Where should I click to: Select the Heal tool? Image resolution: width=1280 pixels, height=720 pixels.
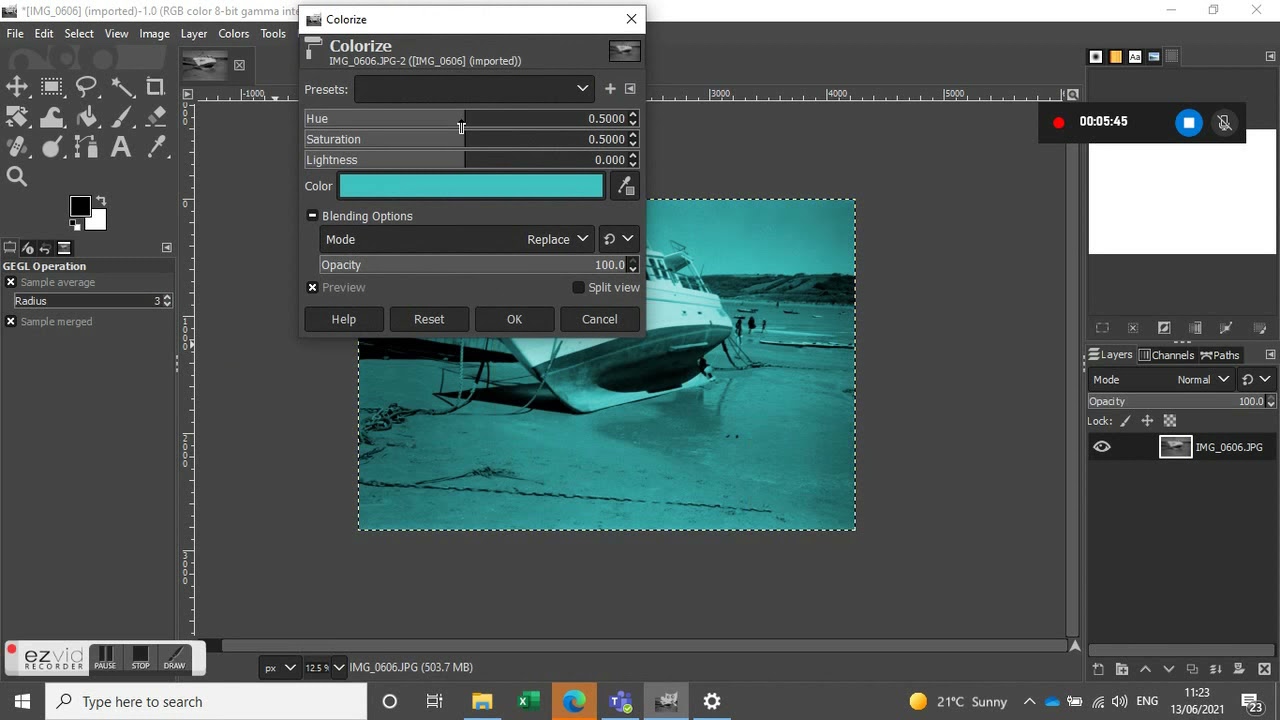click(x=17, y=147)
